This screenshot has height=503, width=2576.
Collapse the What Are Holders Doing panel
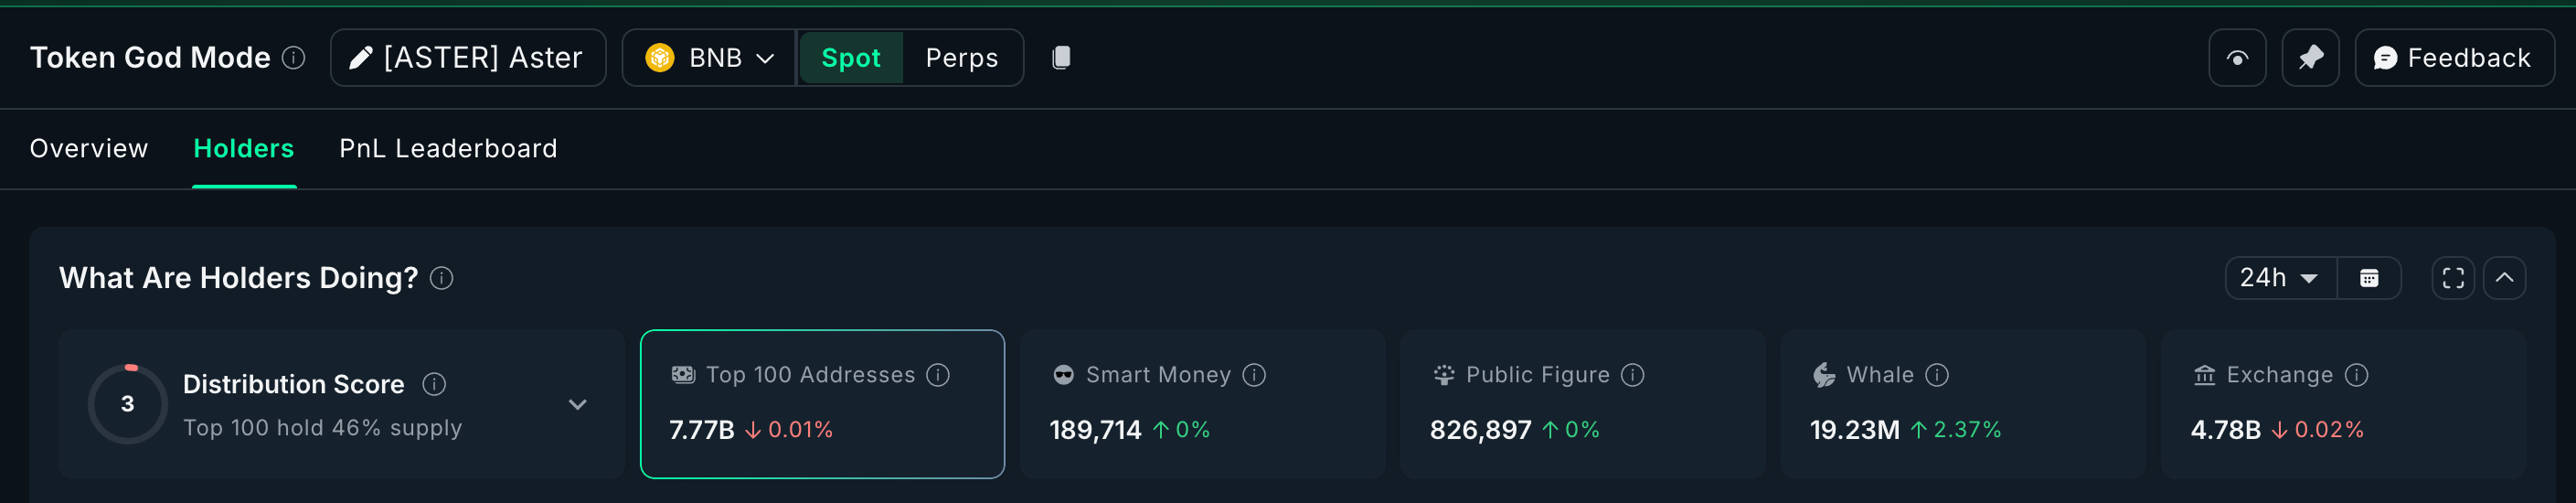2504,278
